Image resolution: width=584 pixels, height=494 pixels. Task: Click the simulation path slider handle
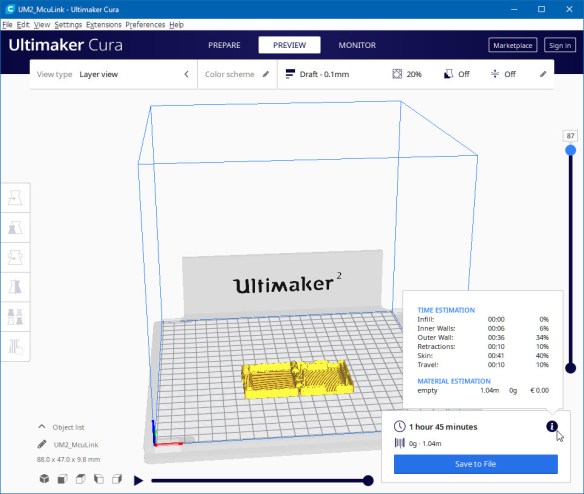point(368,481)
